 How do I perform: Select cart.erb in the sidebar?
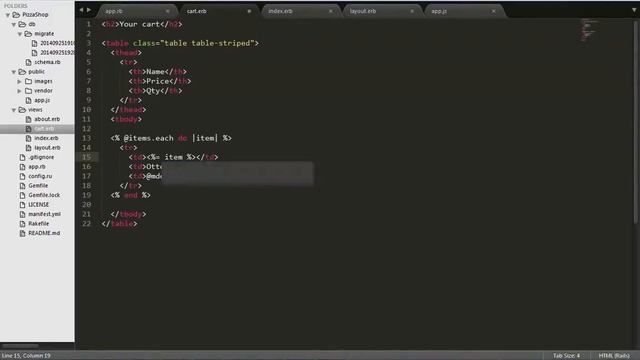coord(44,129)
